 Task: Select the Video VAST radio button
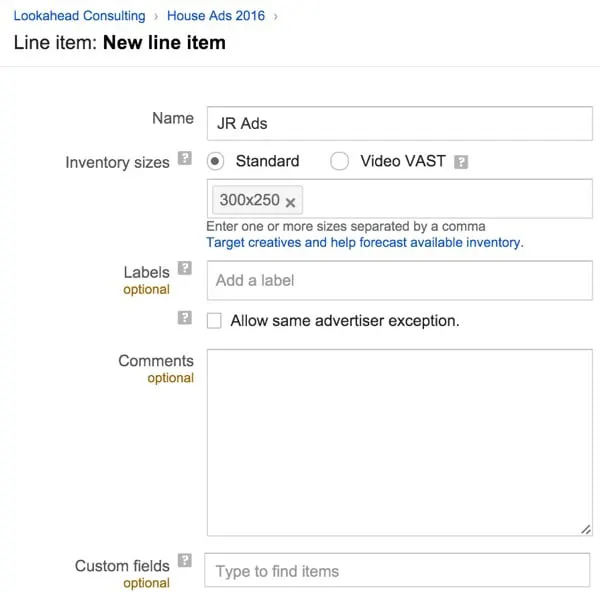tap(339, 161)
